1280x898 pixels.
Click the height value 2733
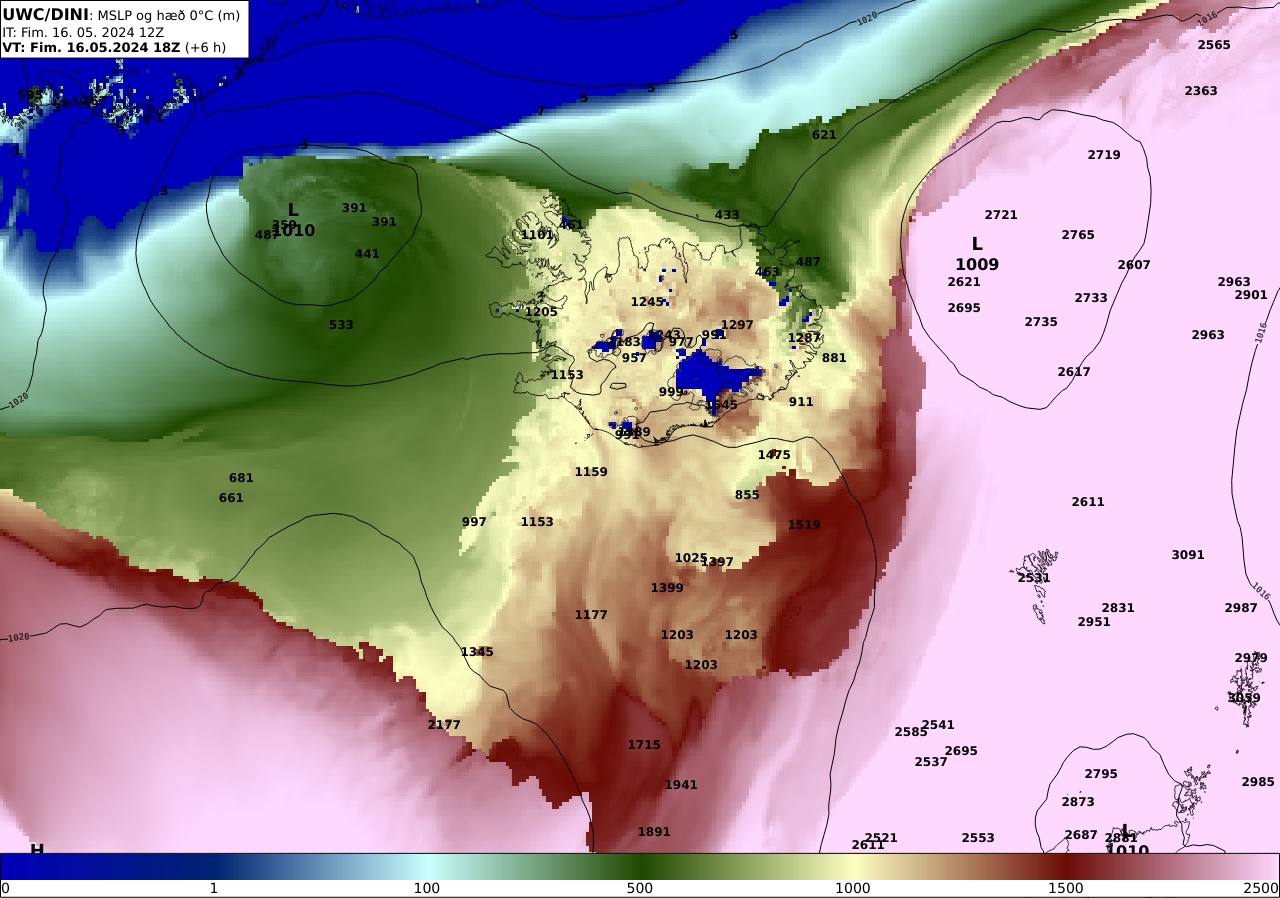[1091, 298]
